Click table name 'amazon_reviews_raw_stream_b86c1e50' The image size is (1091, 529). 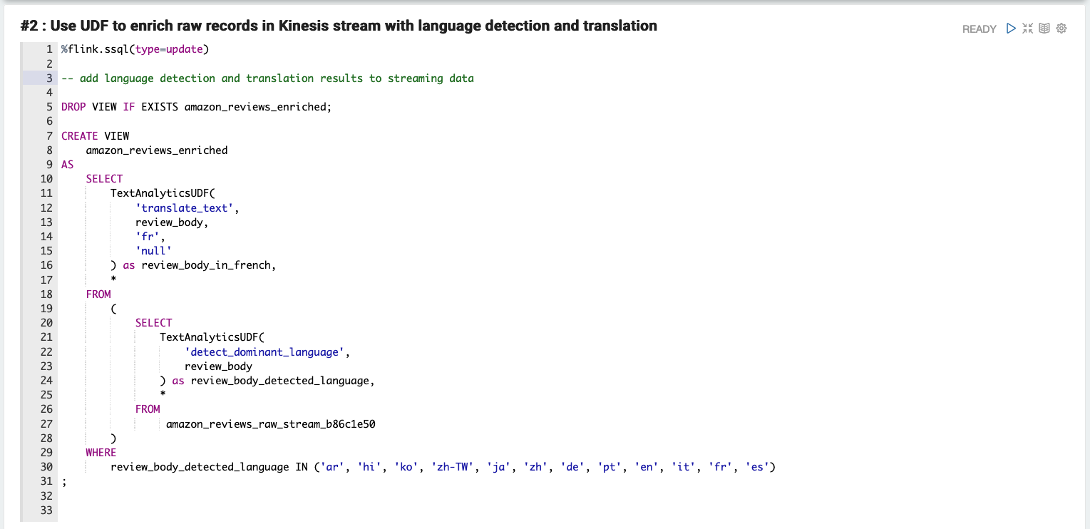(271, 424)
